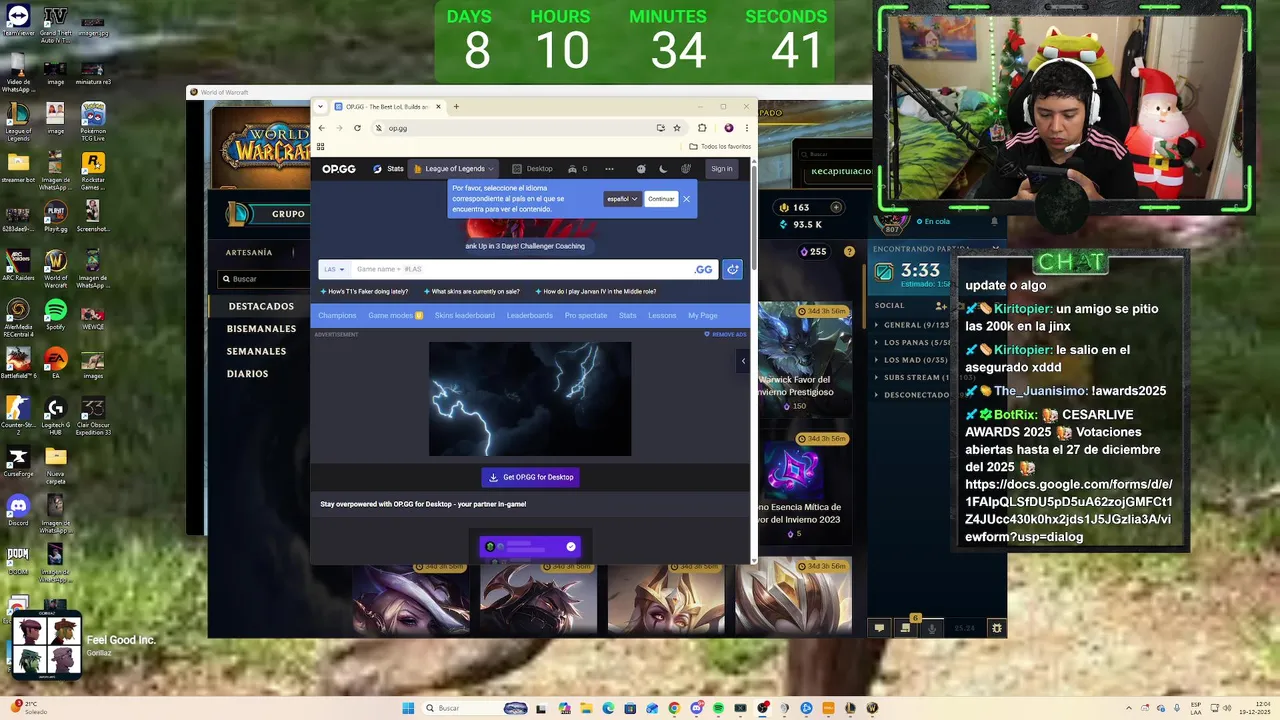Open Chrome apps grid in bookmarks bar

(x=321, y=146)
